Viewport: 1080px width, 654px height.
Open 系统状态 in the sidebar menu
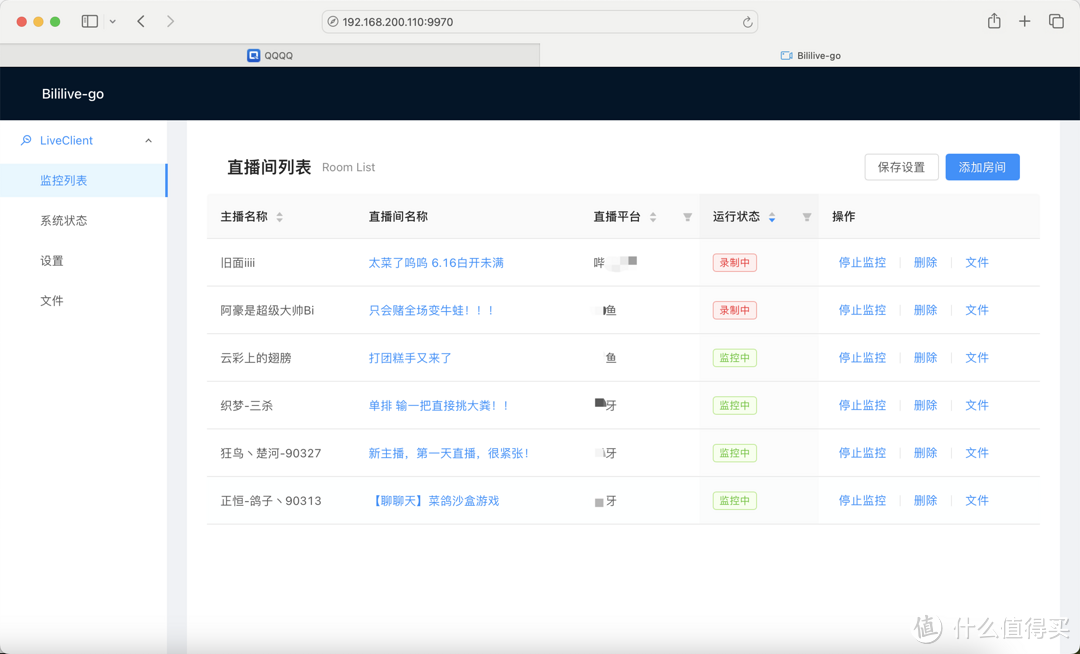pyautogui.click(x=64, y=220)
